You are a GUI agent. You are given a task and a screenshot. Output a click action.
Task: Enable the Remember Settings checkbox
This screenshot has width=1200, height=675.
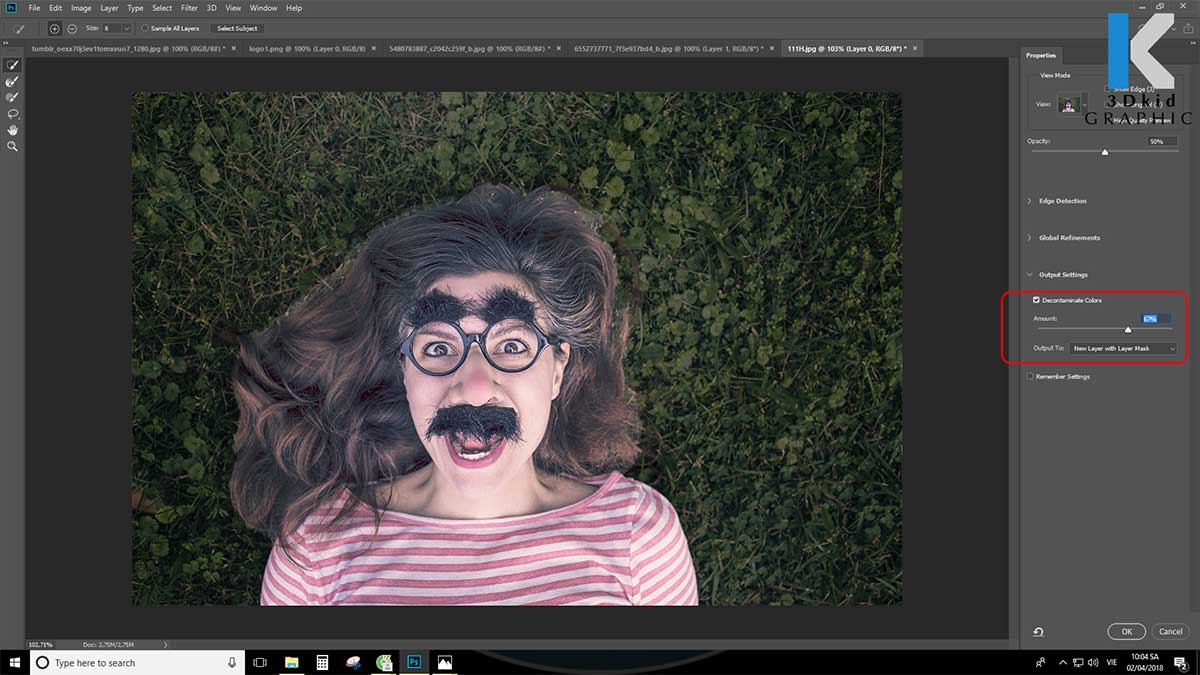[1031, 376]
